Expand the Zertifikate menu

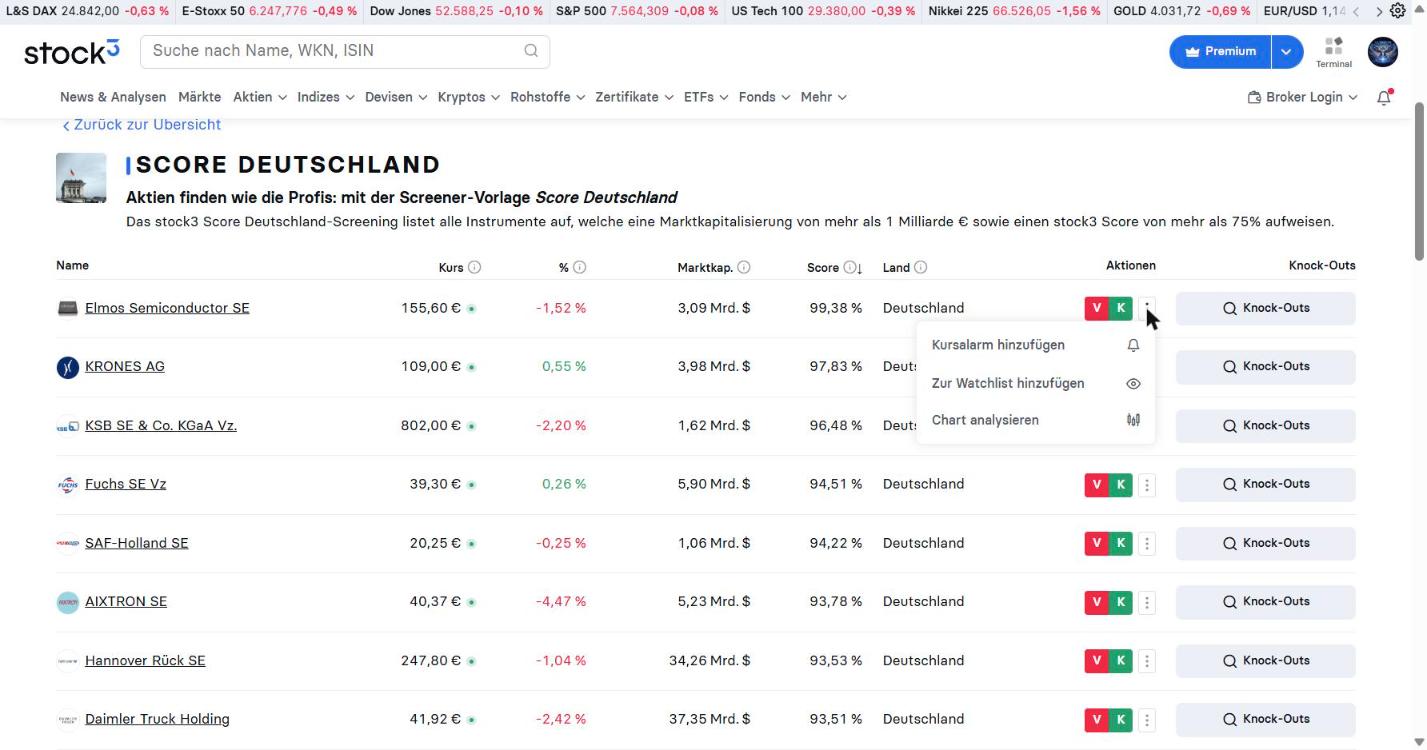(634, 97)
